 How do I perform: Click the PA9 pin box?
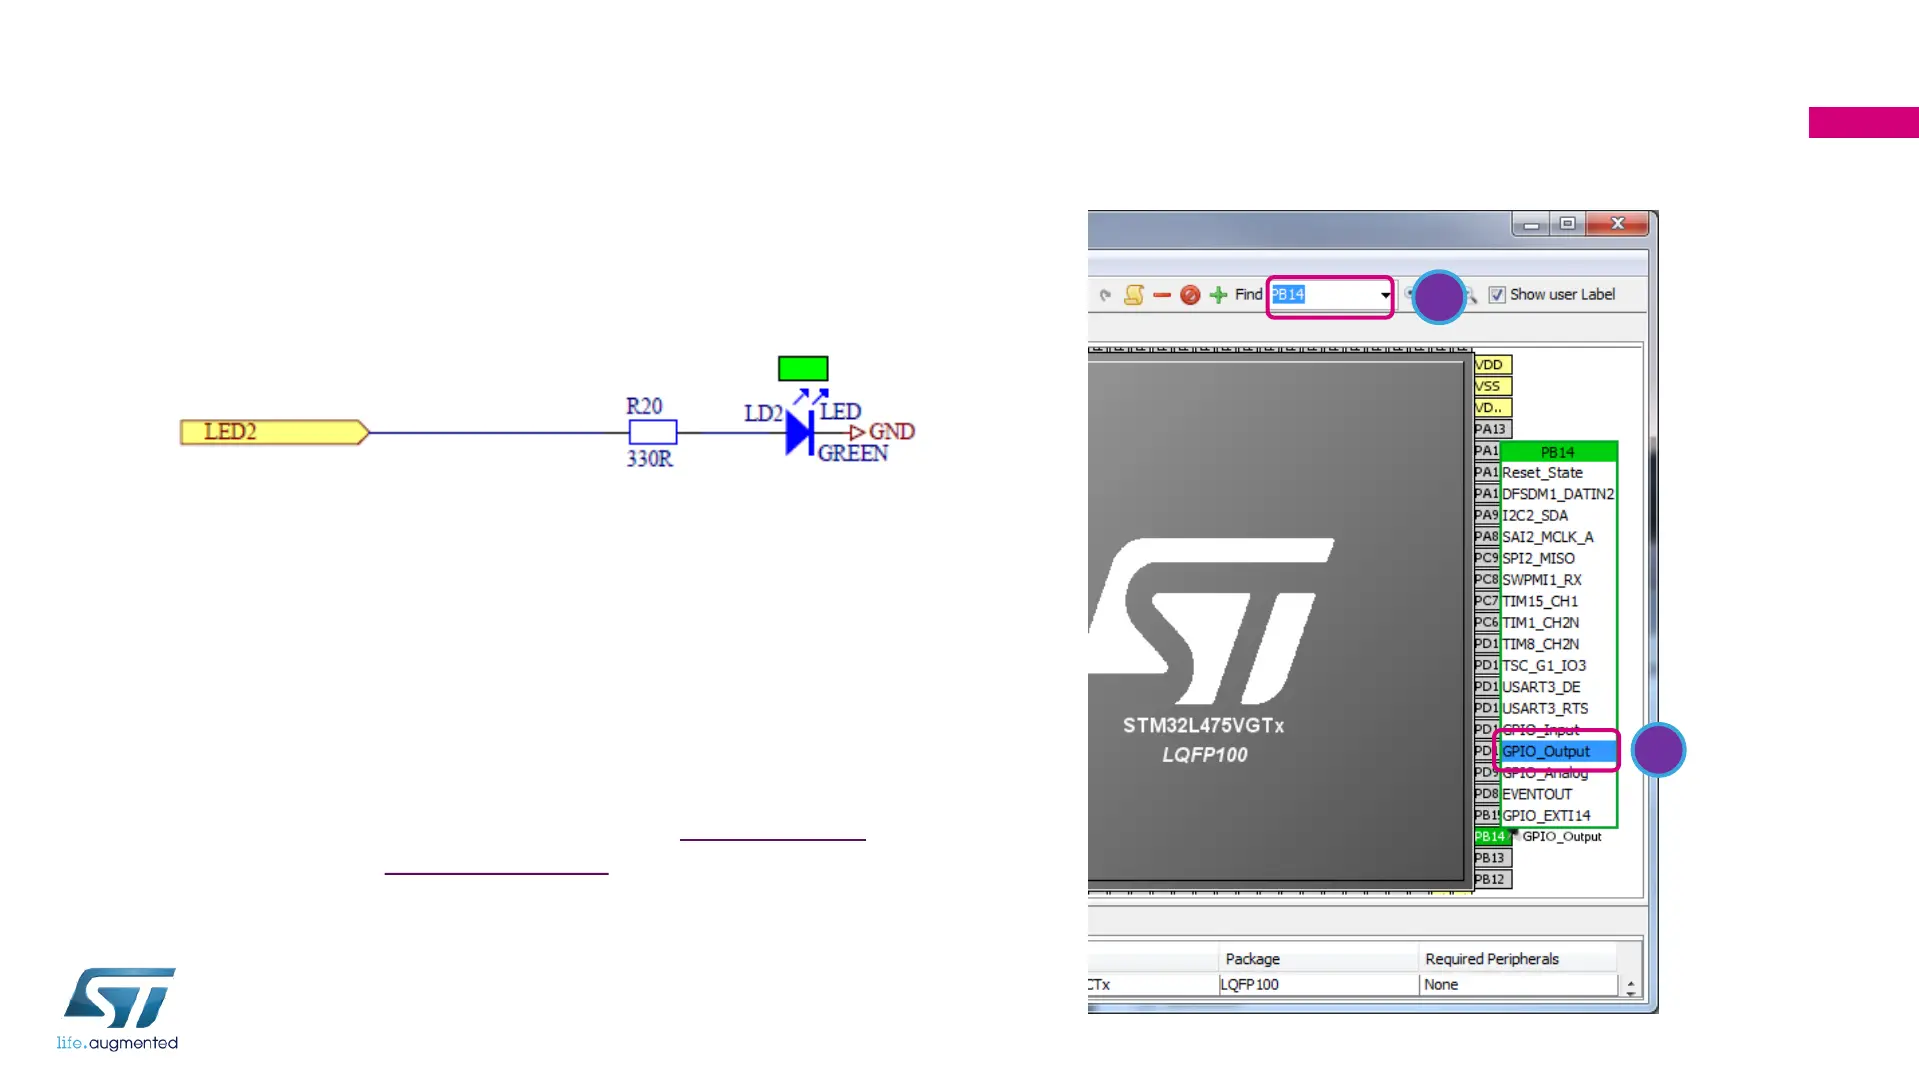(1487, 516)
